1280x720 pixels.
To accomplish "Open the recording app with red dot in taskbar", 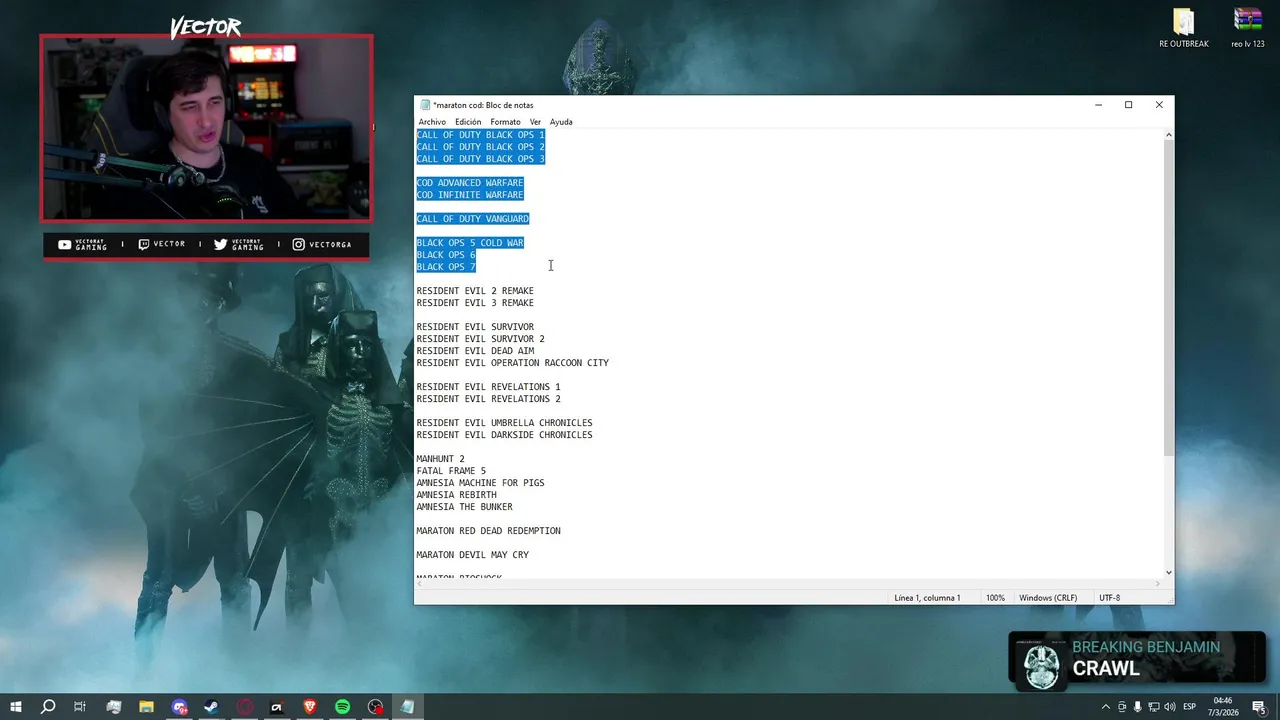I will coord(375,707).
